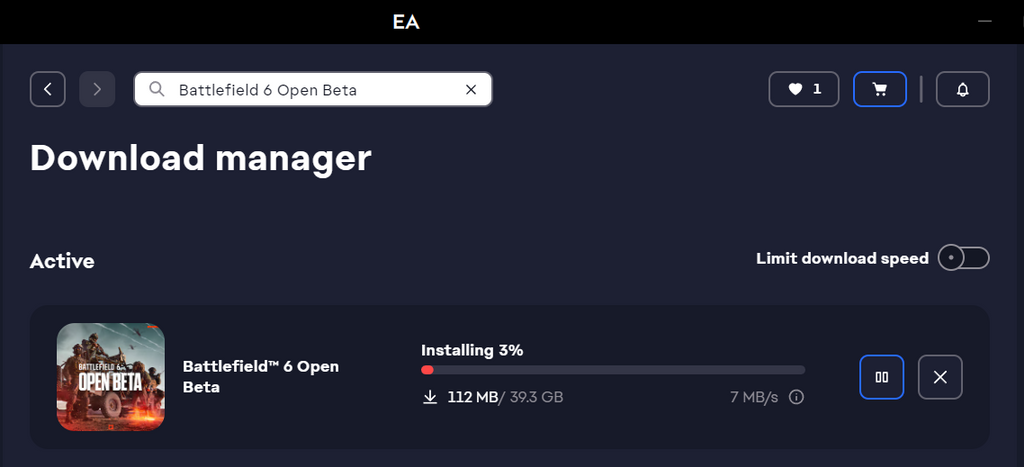Viewport: 1024px width, 467px height.
Task: Click the installing progress bar
Action: pos(613,370)
